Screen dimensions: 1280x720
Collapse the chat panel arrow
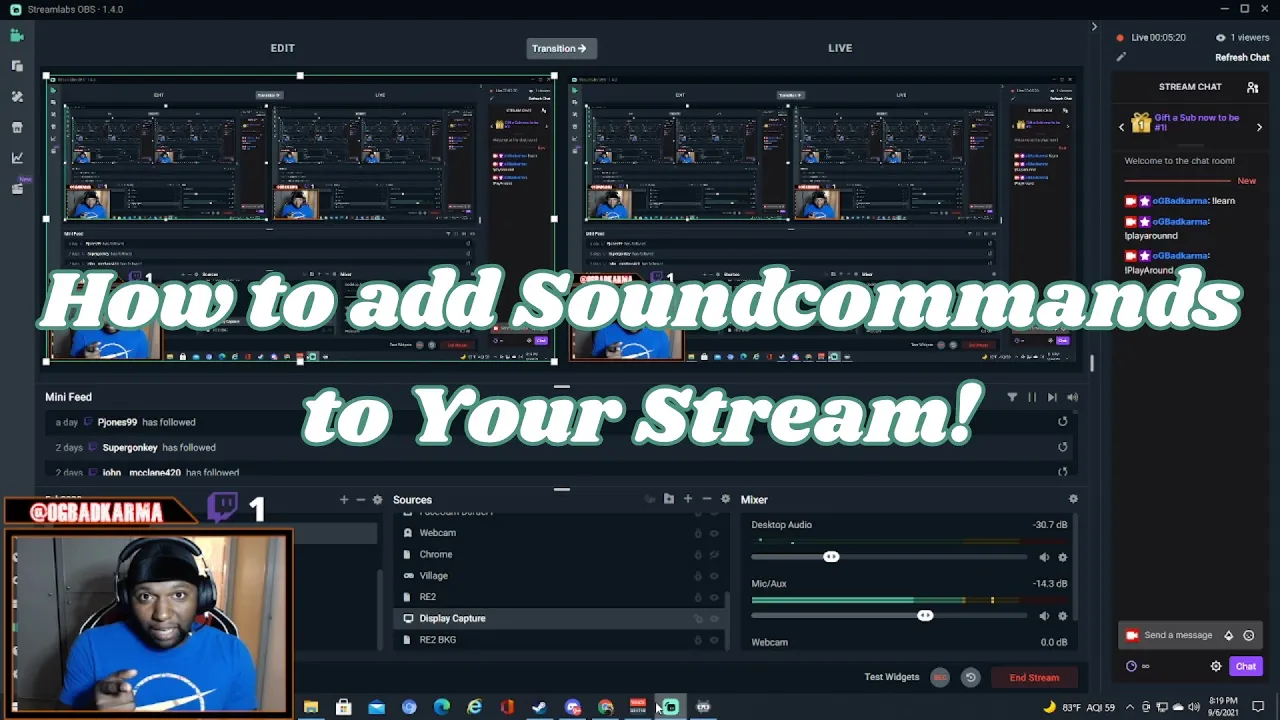(x=1094, y=27)
